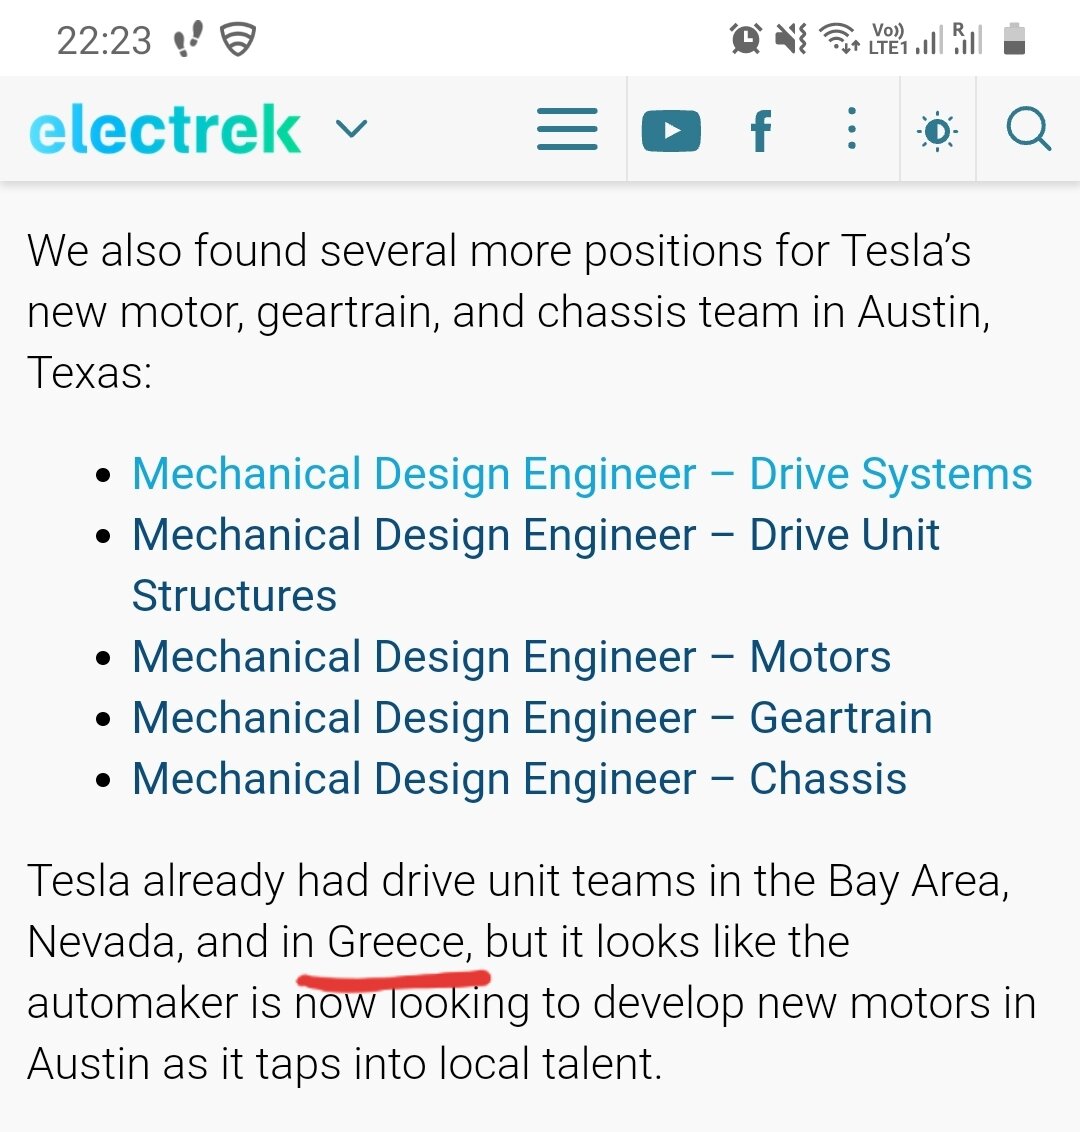Image resolution: width=1080 pixels, height=1132 pixels.
Task: Tap the alarm clock status icon
Action: [746, 38]
